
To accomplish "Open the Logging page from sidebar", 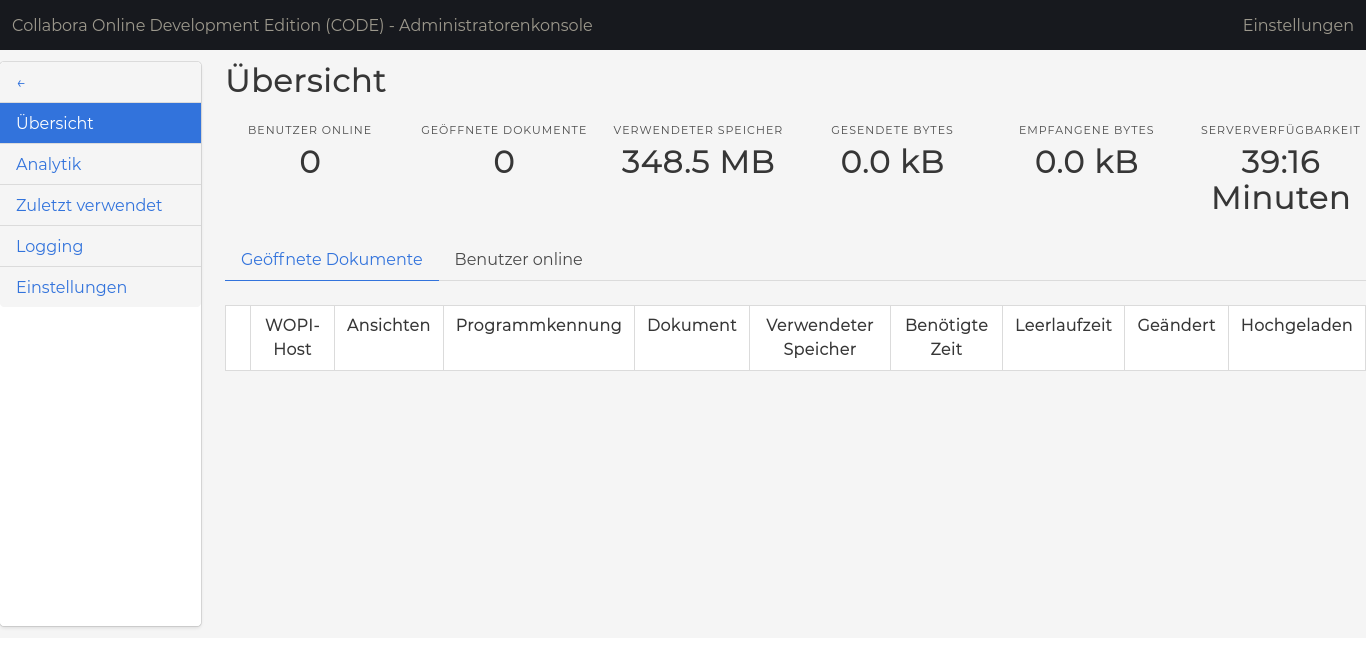I will click(50, 246).
